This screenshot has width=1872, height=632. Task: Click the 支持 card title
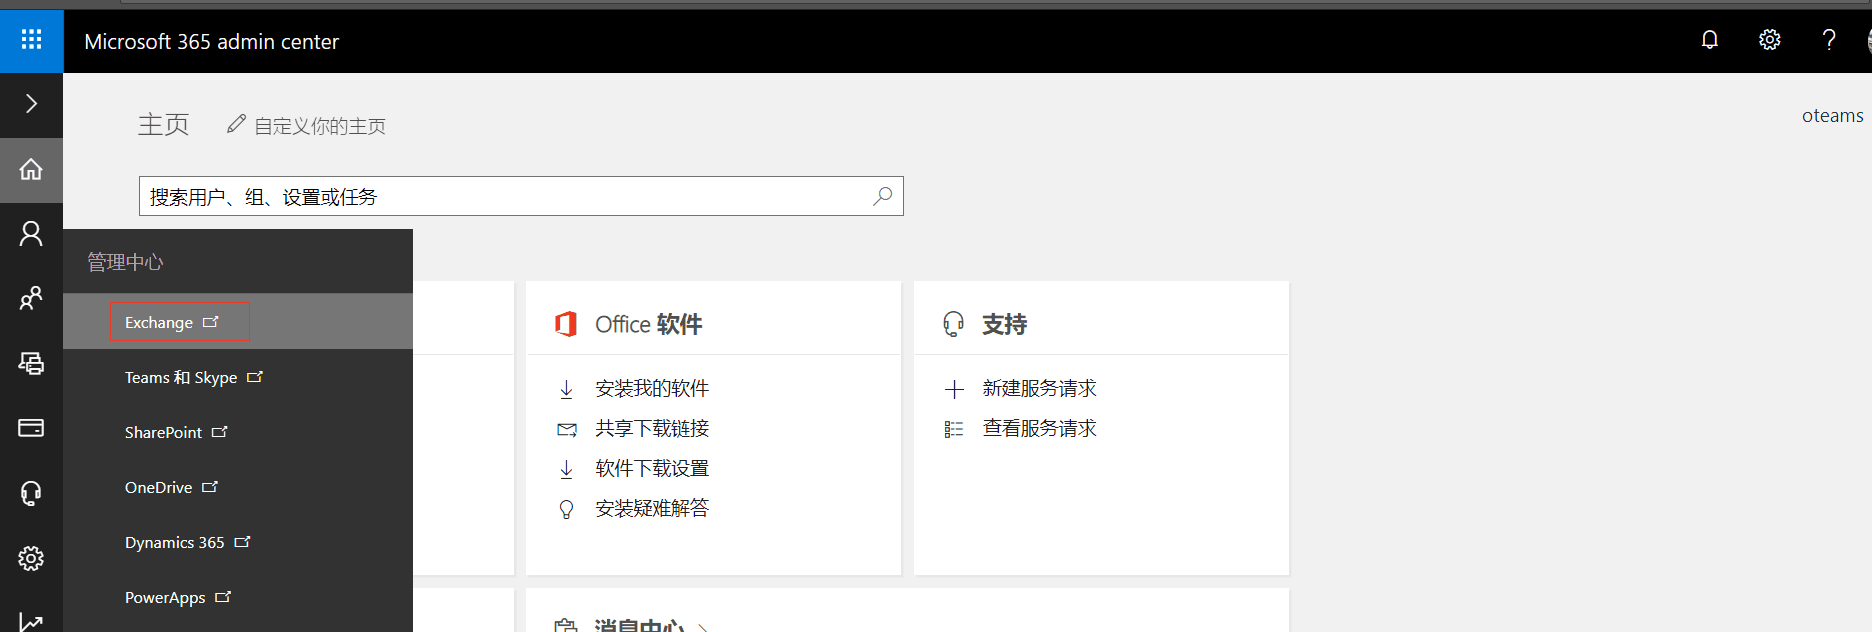(x=1005, y=324)
